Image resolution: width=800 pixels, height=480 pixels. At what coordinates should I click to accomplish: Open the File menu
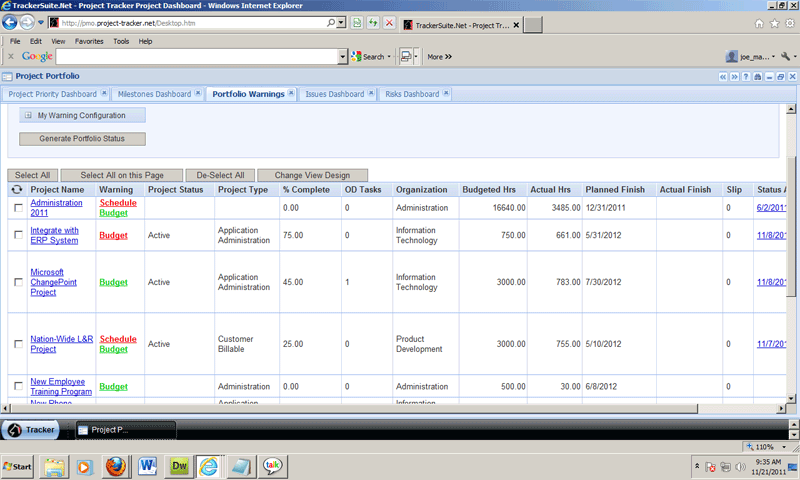click(15, 41)
